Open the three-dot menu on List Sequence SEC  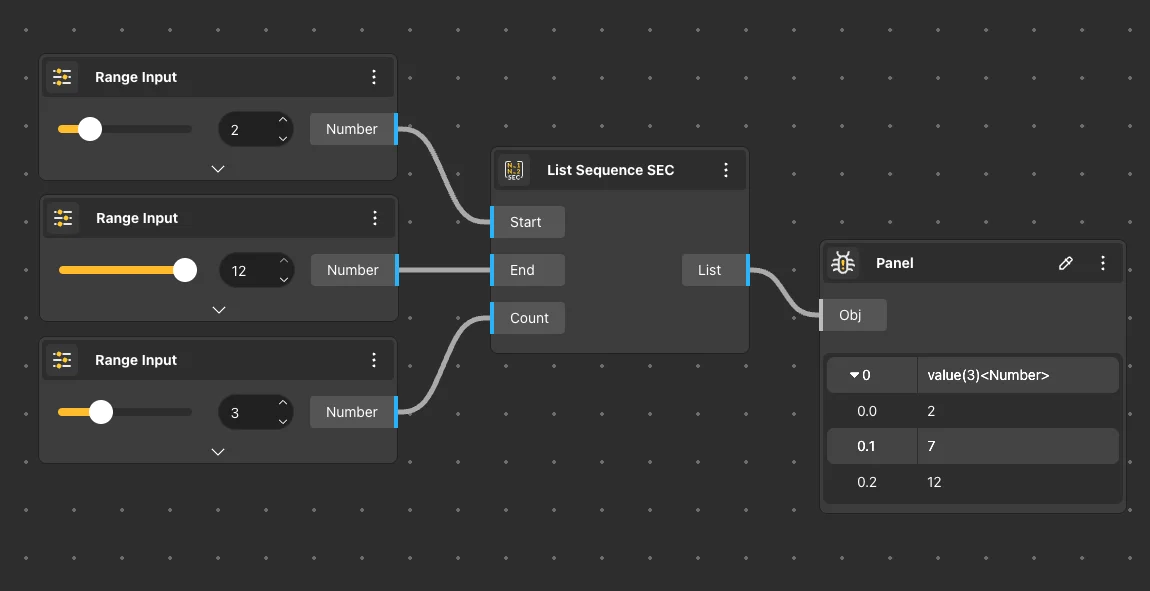click(726, 170)
